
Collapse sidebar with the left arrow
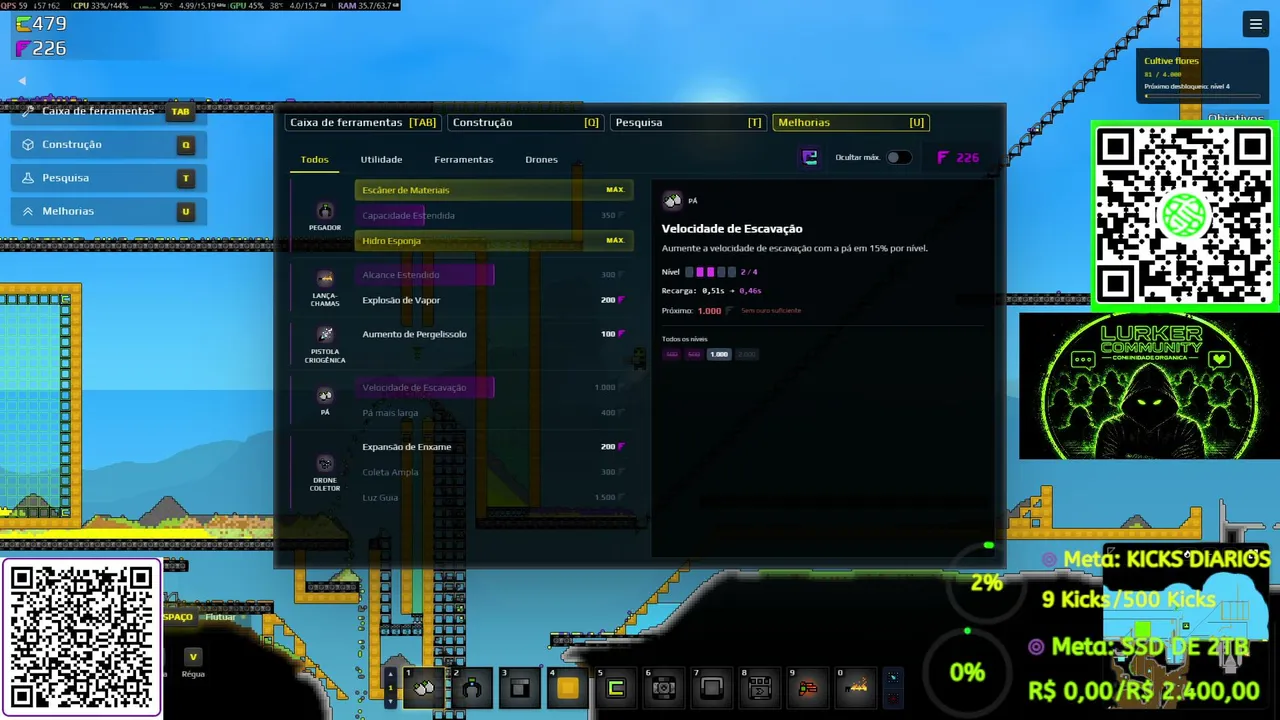pos(22,81)
